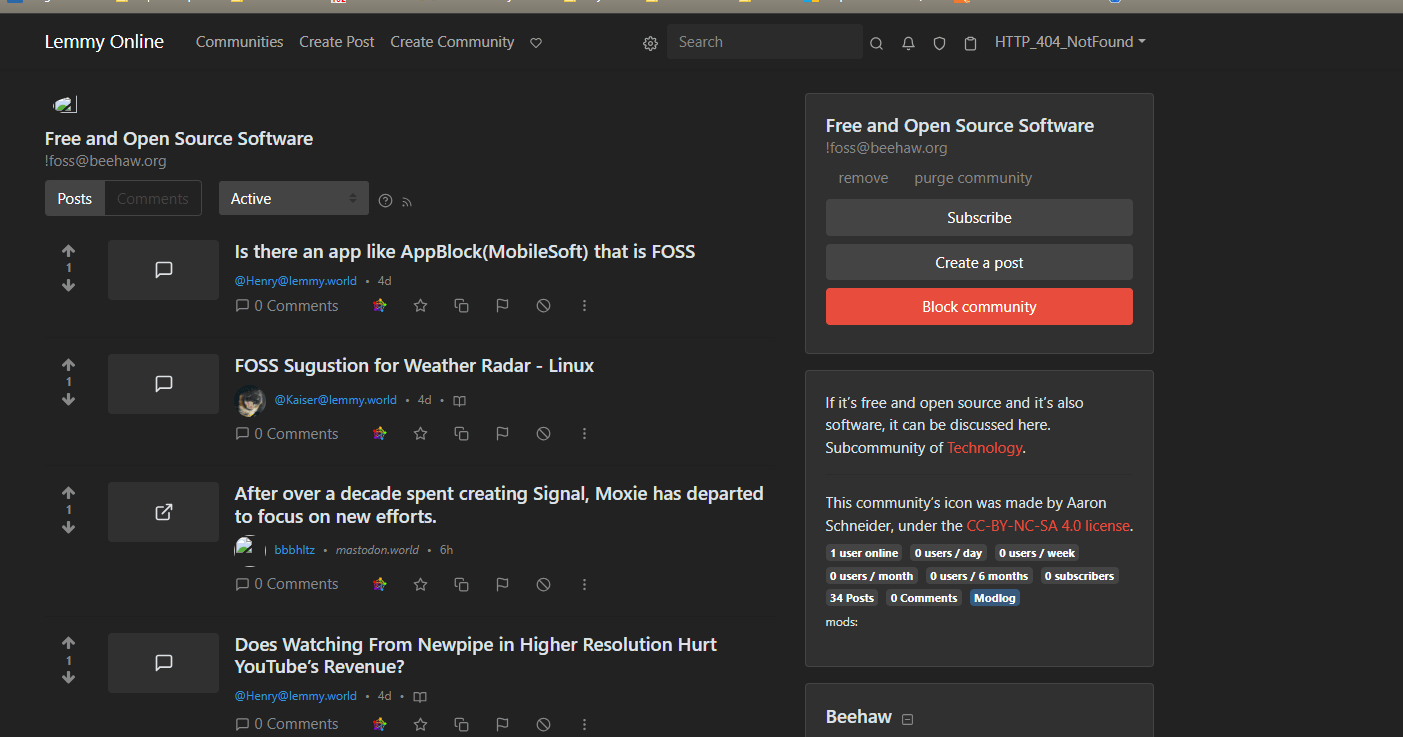
Task: Toggle Subscribe for the FOSS community
Action: (x=979, y=218)
